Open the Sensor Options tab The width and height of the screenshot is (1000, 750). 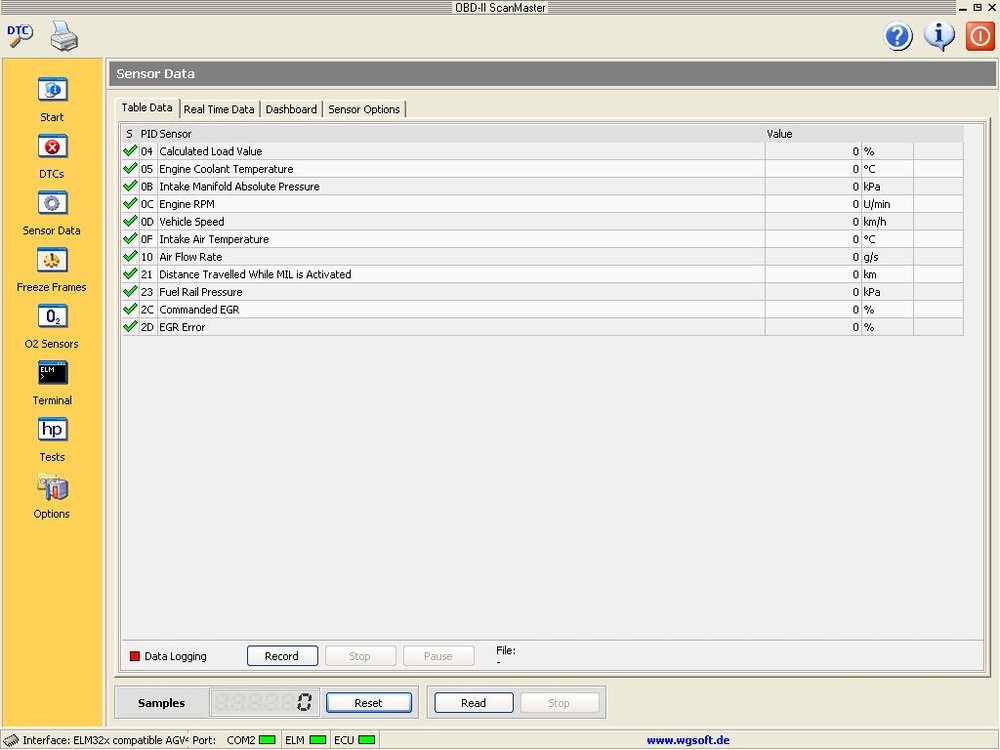(x=364, y=110)
